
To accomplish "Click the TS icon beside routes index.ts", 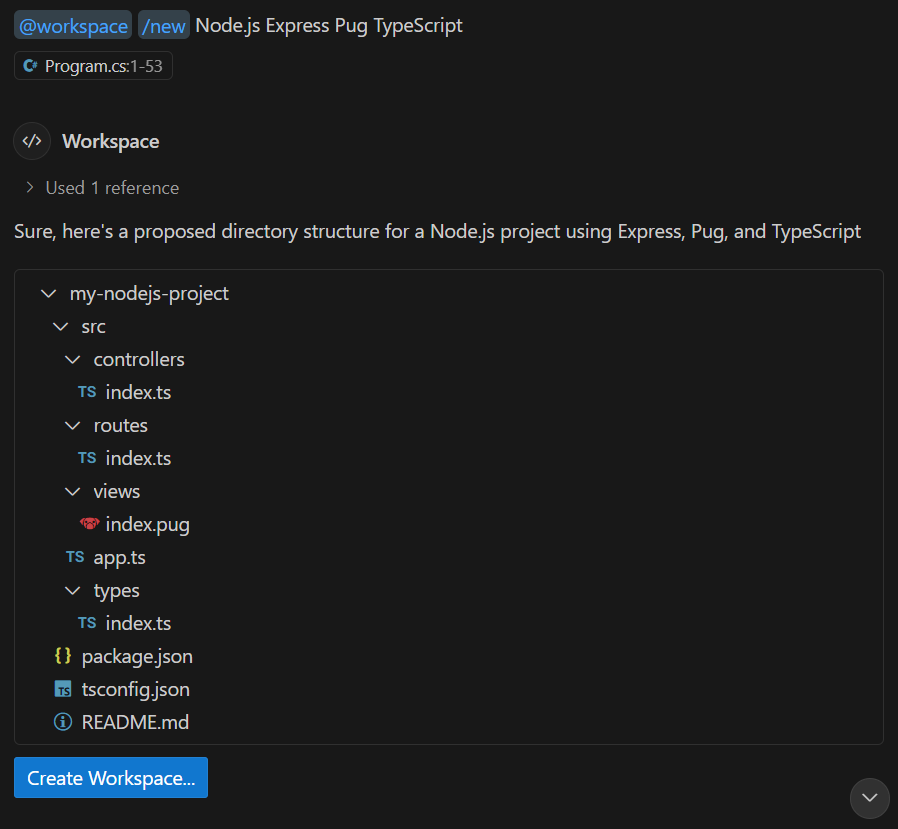I will click(87, 458).
